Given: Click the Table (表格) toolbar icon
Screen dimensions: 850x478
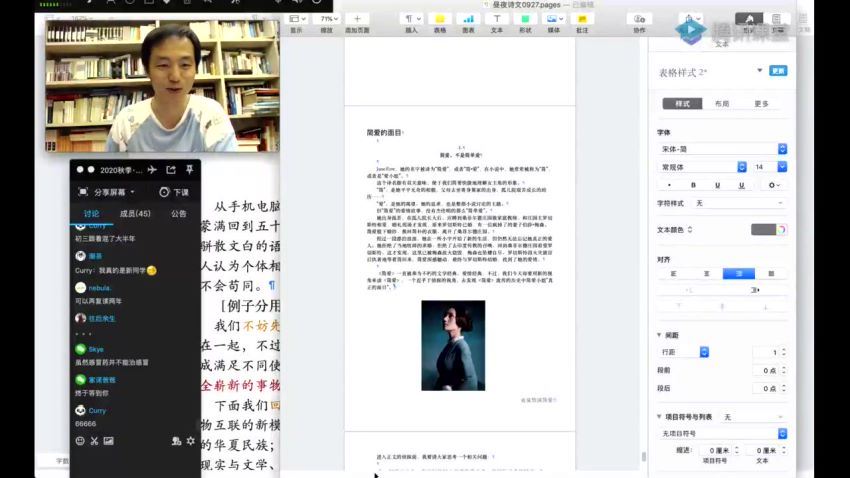Looking at the screenshot, I should coord(440,19).
